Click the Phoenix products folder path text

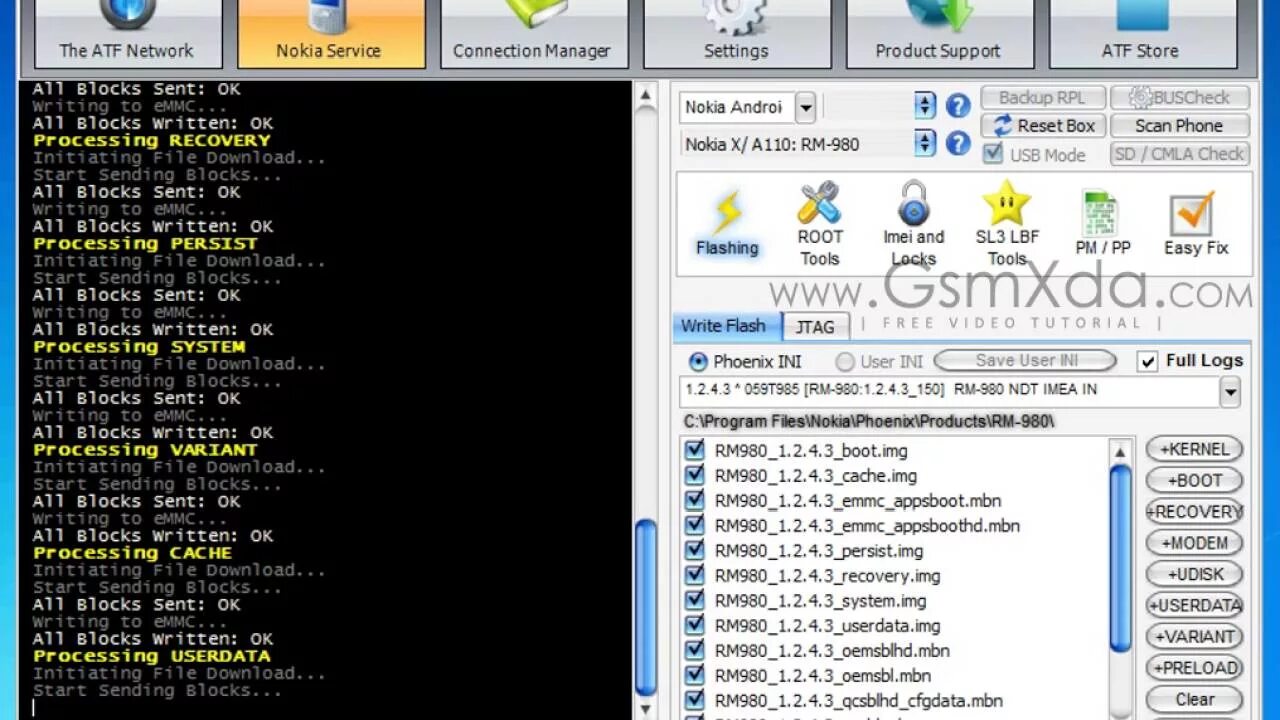(x=869, y=421)
